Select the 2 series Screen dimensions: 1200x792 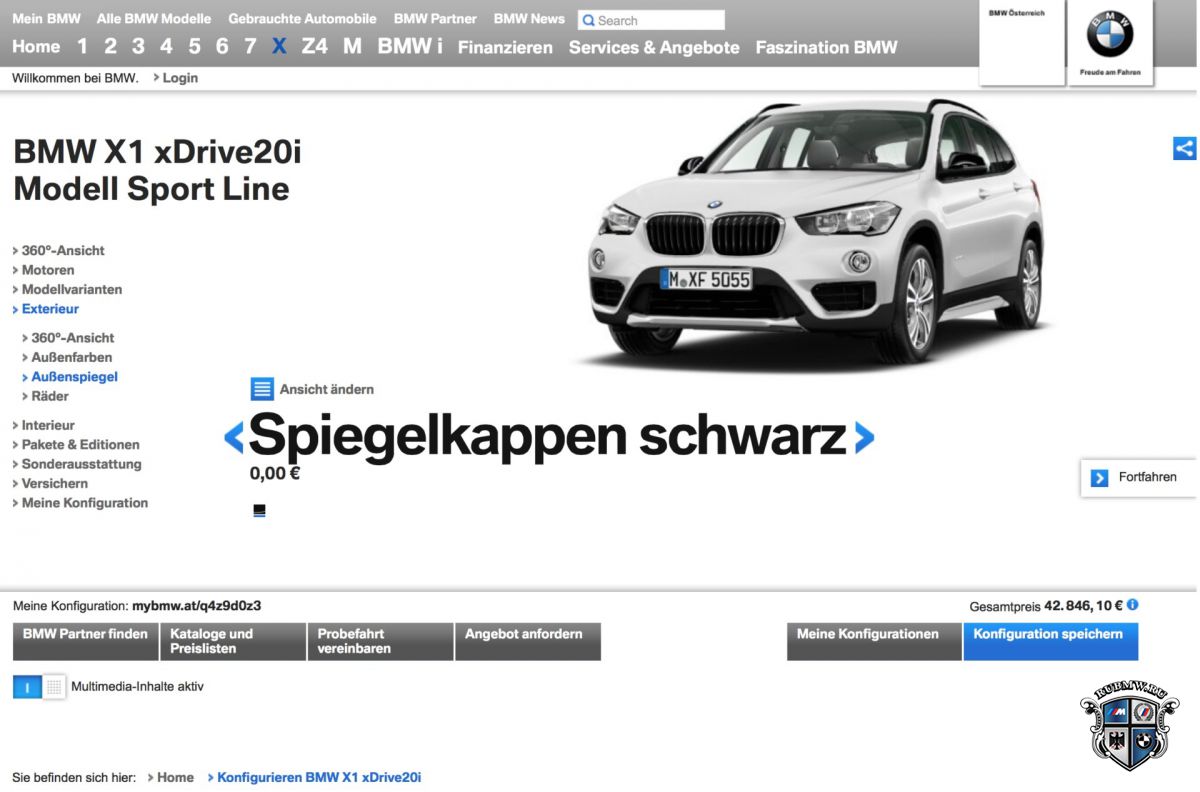point(110,47)
